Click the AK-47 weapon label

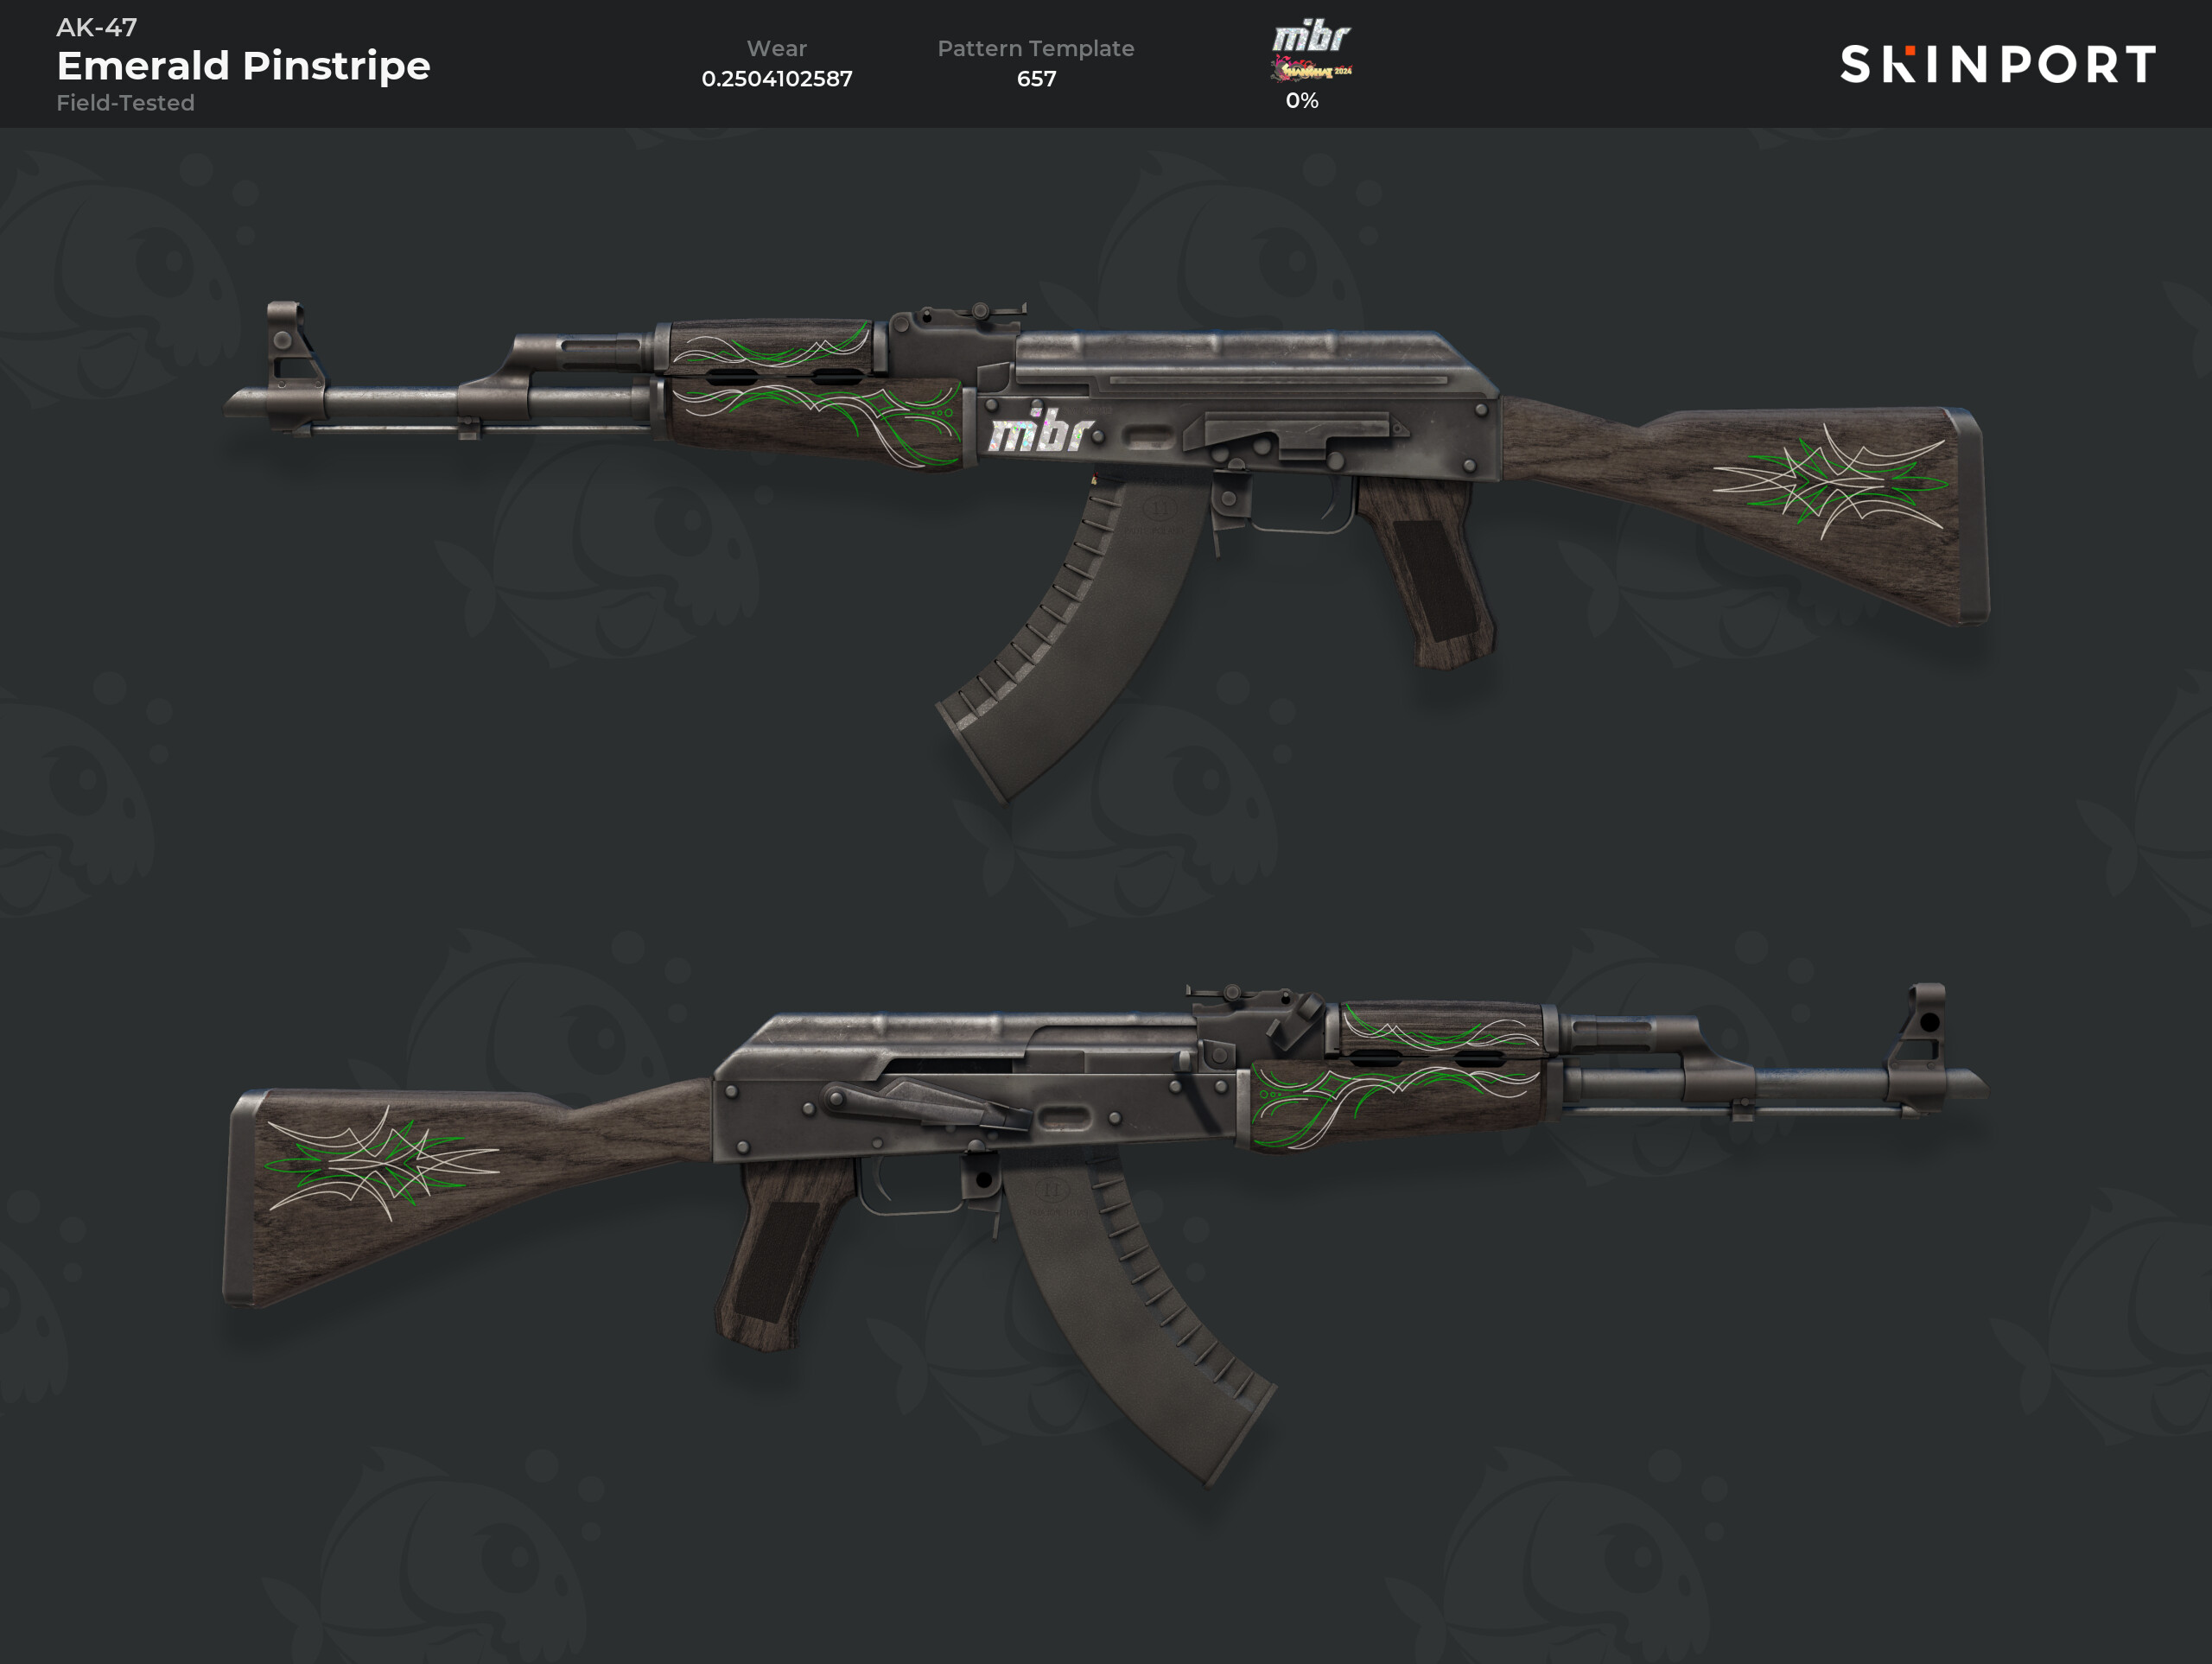pos(97,27)
